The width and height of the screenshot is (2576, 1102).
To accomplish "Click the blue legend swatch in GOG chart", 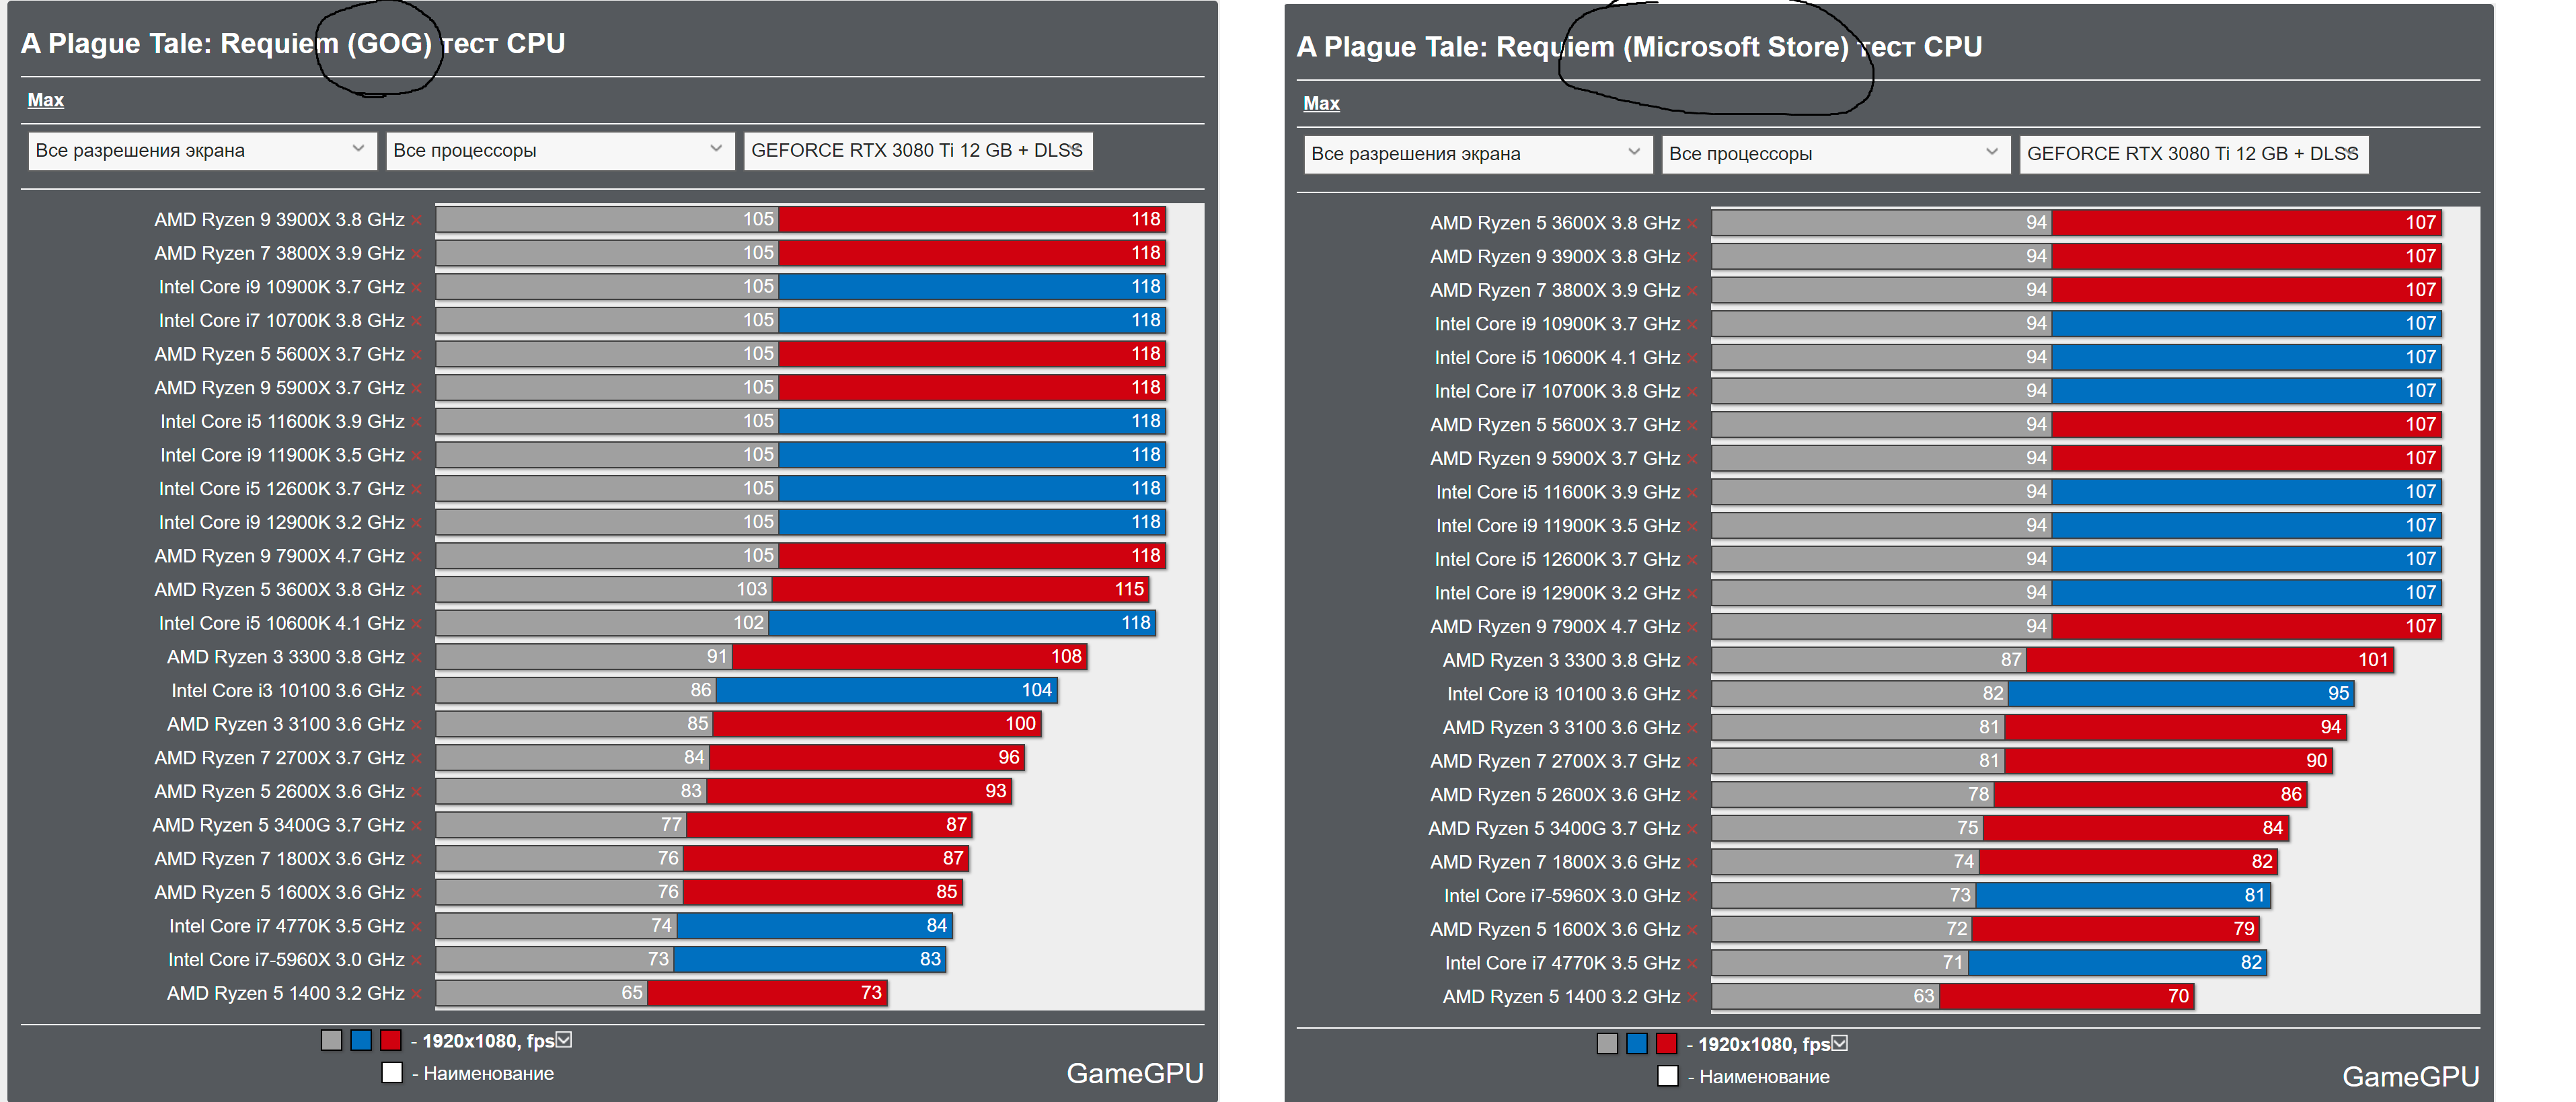I will (361, 1040).
